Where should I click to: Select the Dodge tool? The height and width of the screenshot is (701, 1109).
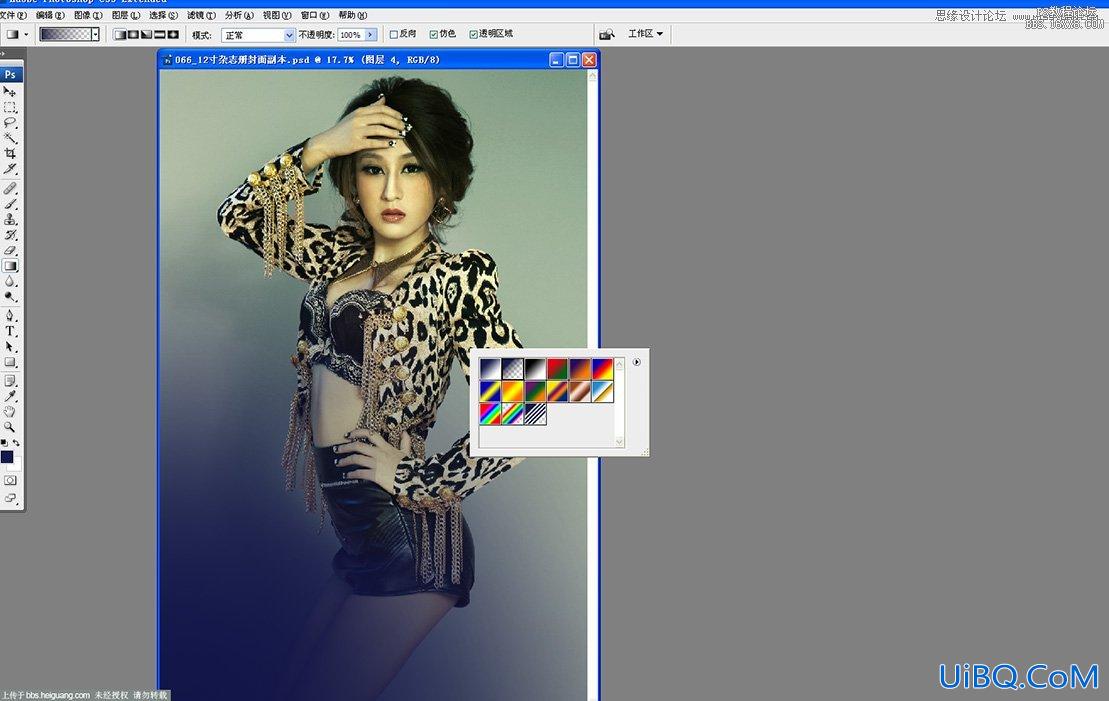coord(10,296)
